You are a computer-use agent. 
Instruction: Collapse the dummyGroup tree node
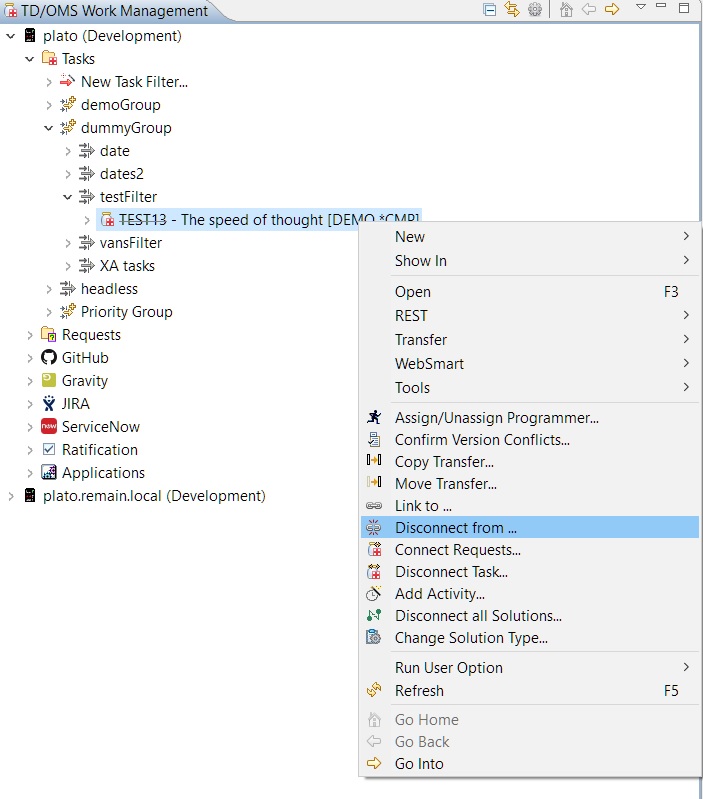48,128
